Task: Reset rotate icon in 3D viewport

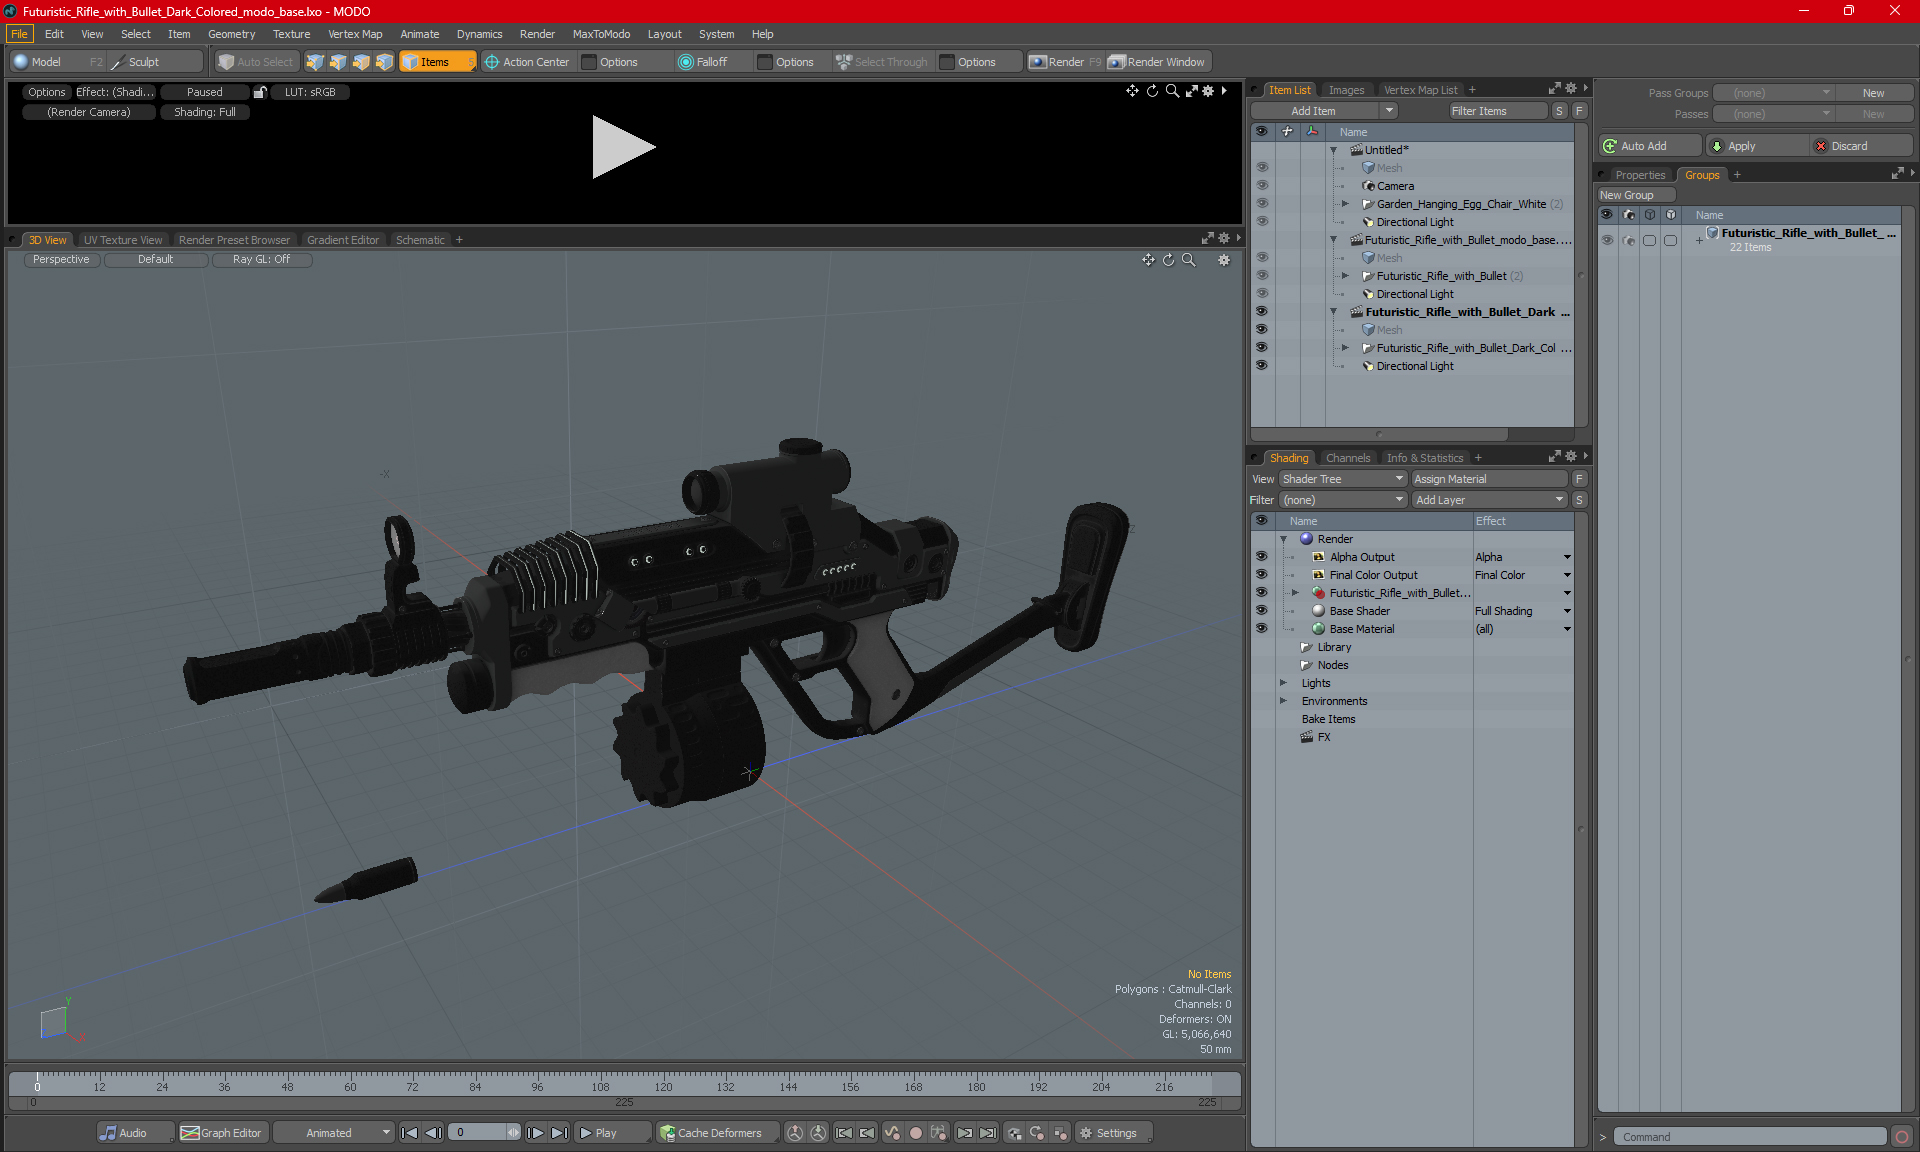Action: (1168, 260)
